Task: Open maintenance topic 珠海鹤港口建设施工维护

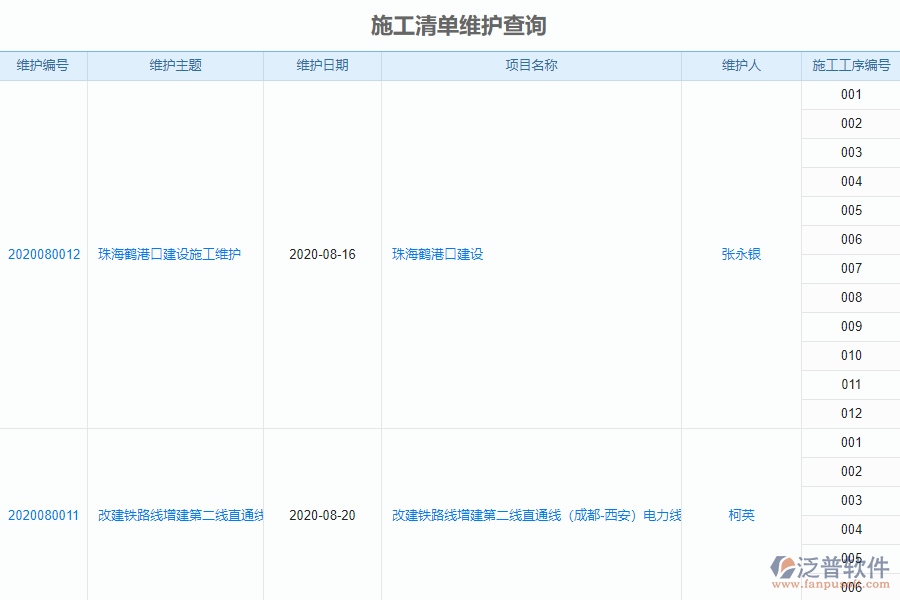Action: (x=174, y=254)
